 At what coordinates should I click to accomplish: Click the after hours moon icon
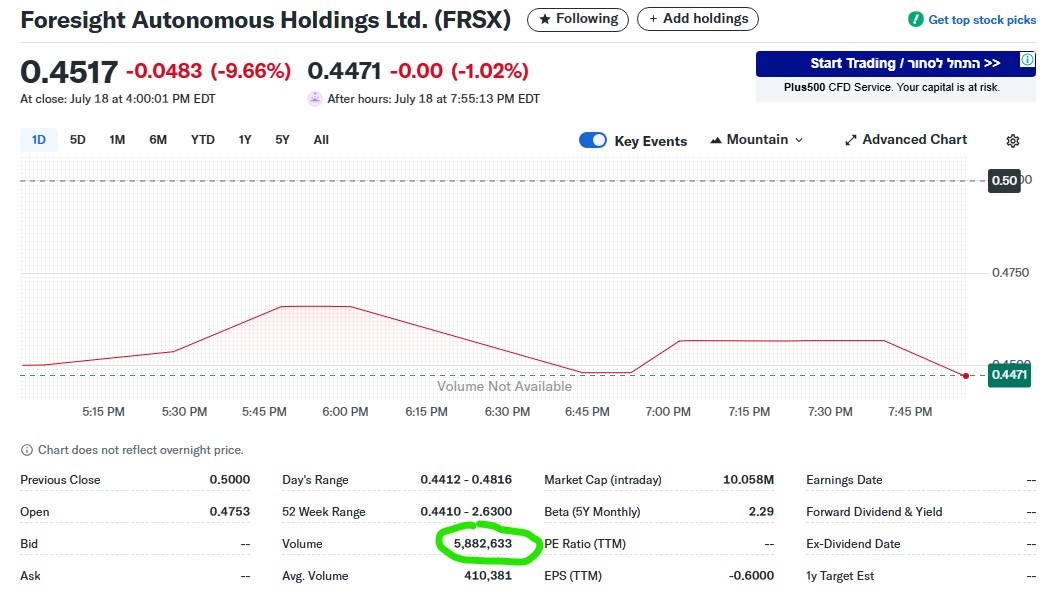(x=315, y=99)
